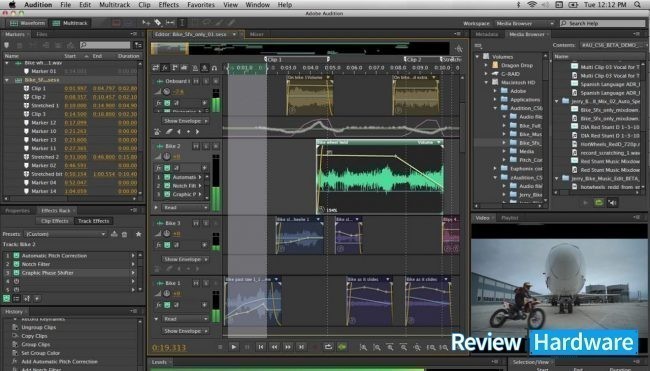
Task: Open the Presets (Custom) dropdown
Action: tap(65, 234)
